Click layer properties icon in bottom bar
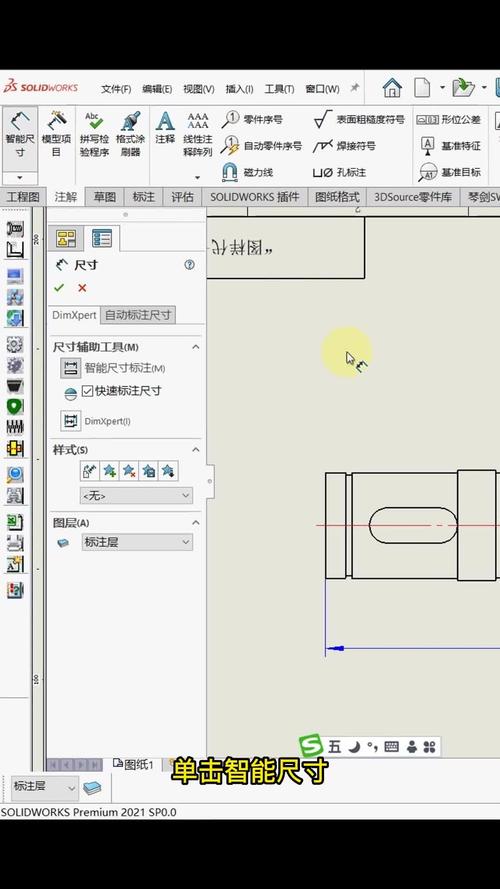 [x=92, y=788]
